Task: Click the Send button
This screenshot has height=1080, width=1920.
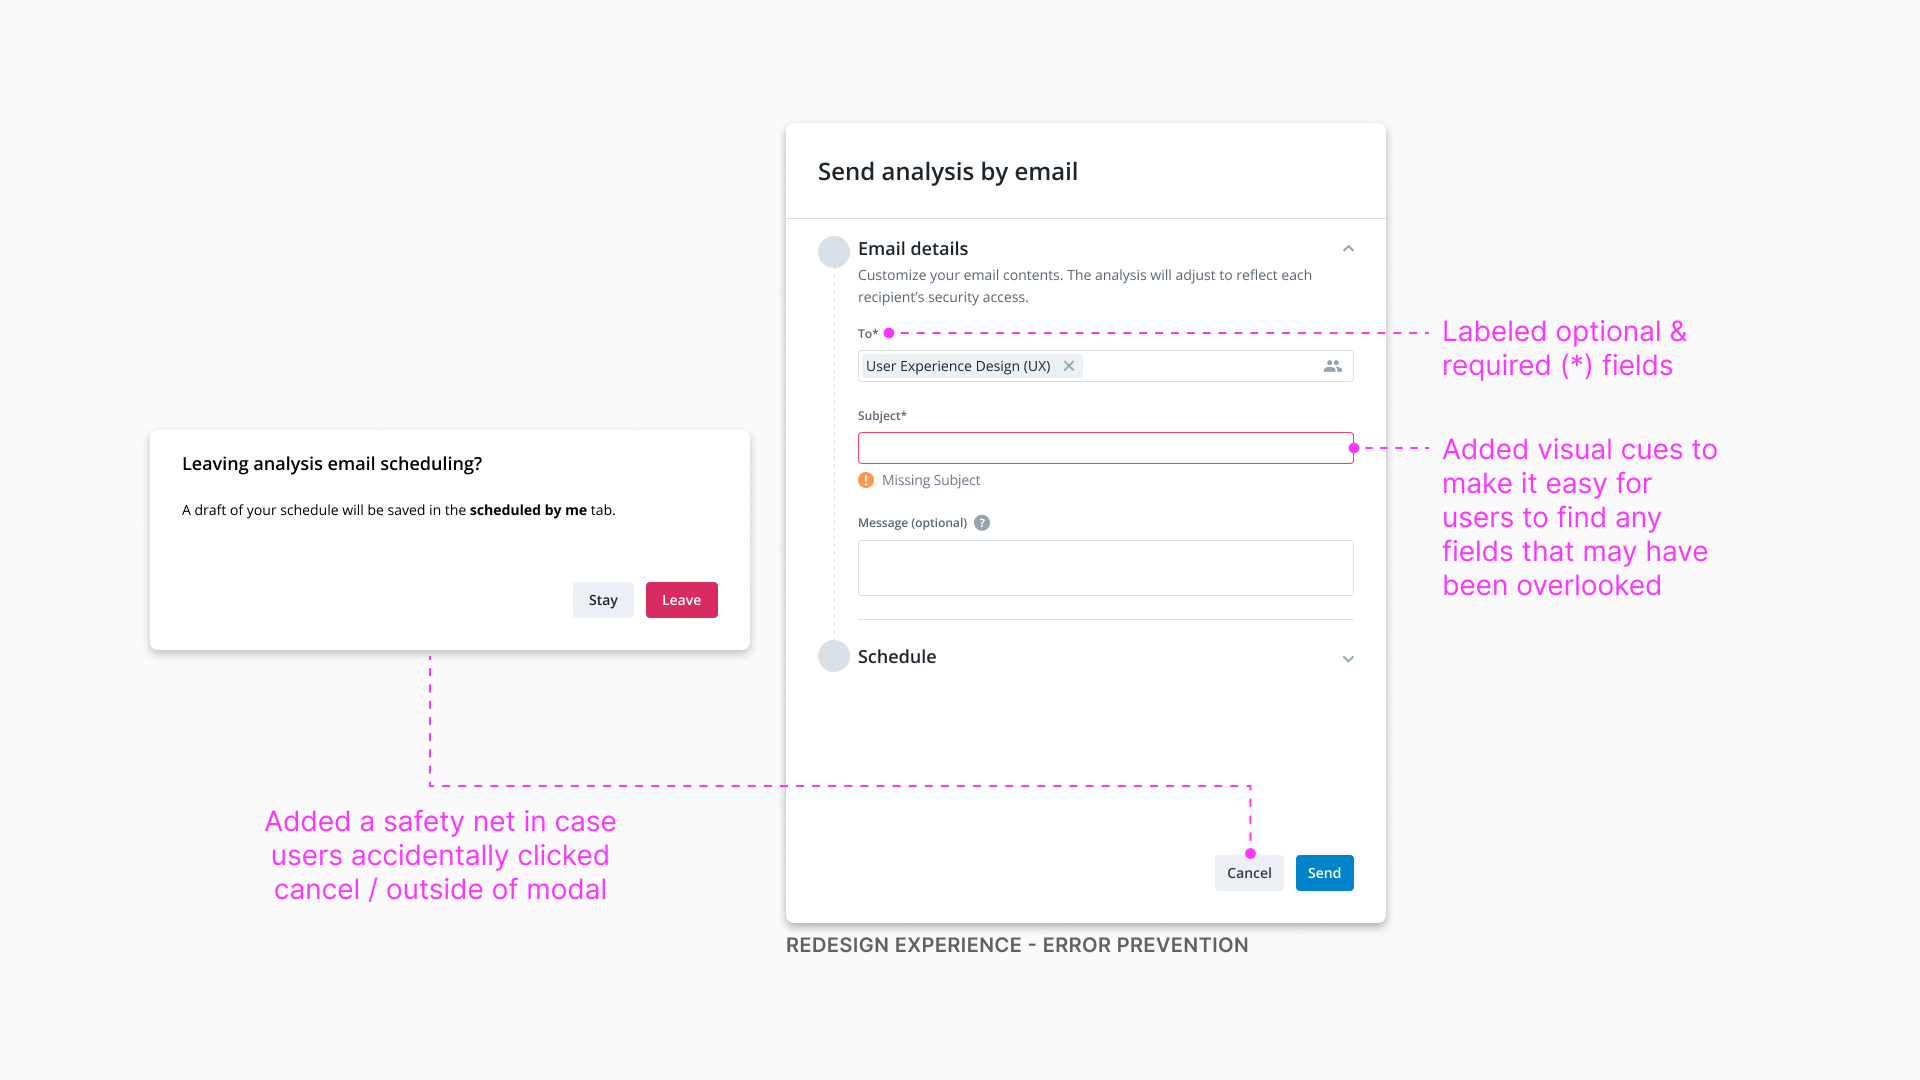Action: coord(1325,873)
